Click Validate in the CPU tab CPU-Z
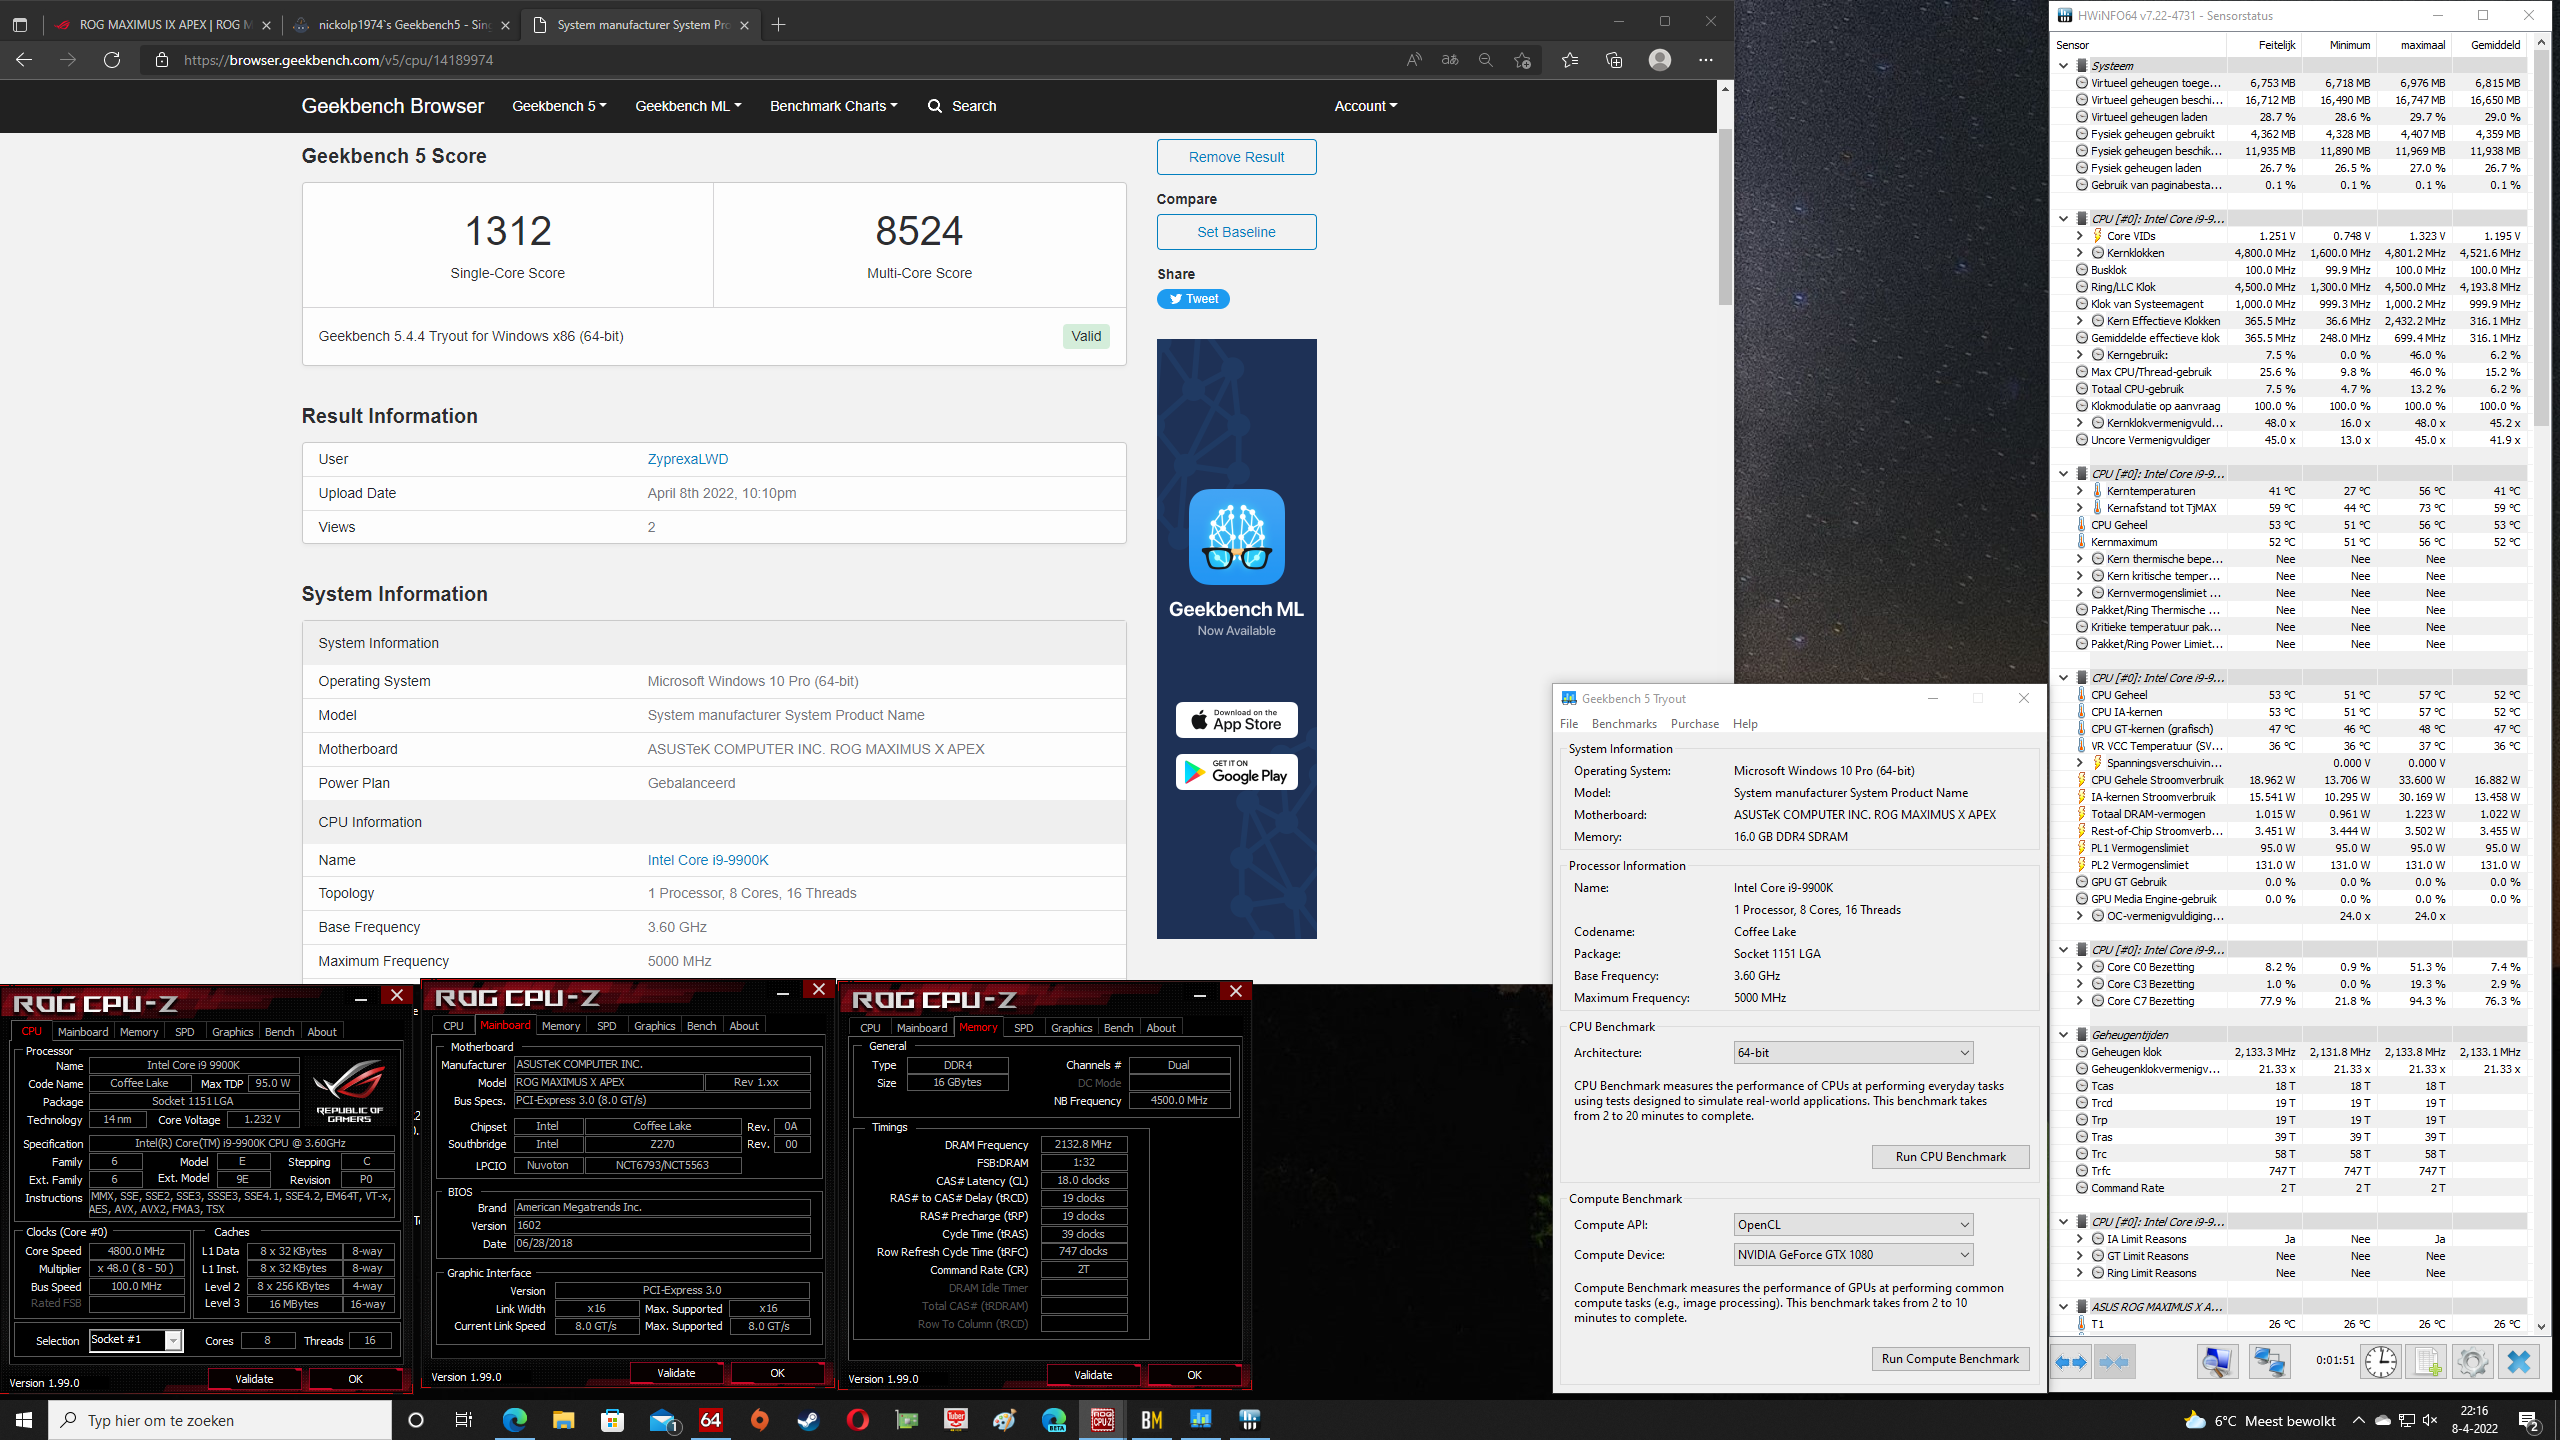Viewport: 2560px width, 1440px height. click(x=254, y=1379)
